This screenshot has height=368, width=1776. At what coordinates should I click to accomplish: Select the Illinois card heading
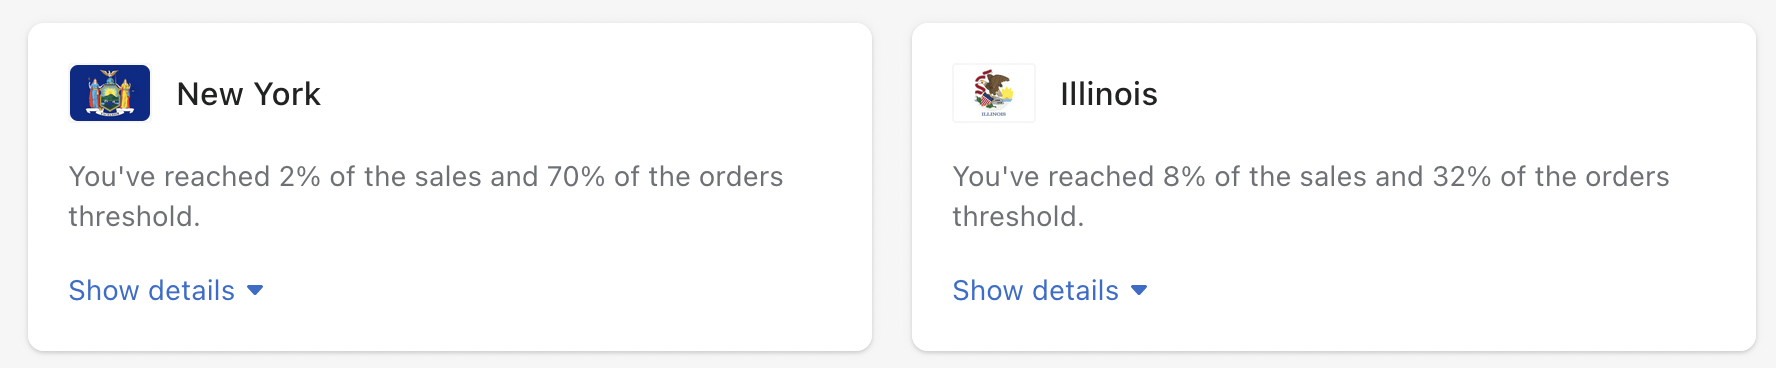1109,94
